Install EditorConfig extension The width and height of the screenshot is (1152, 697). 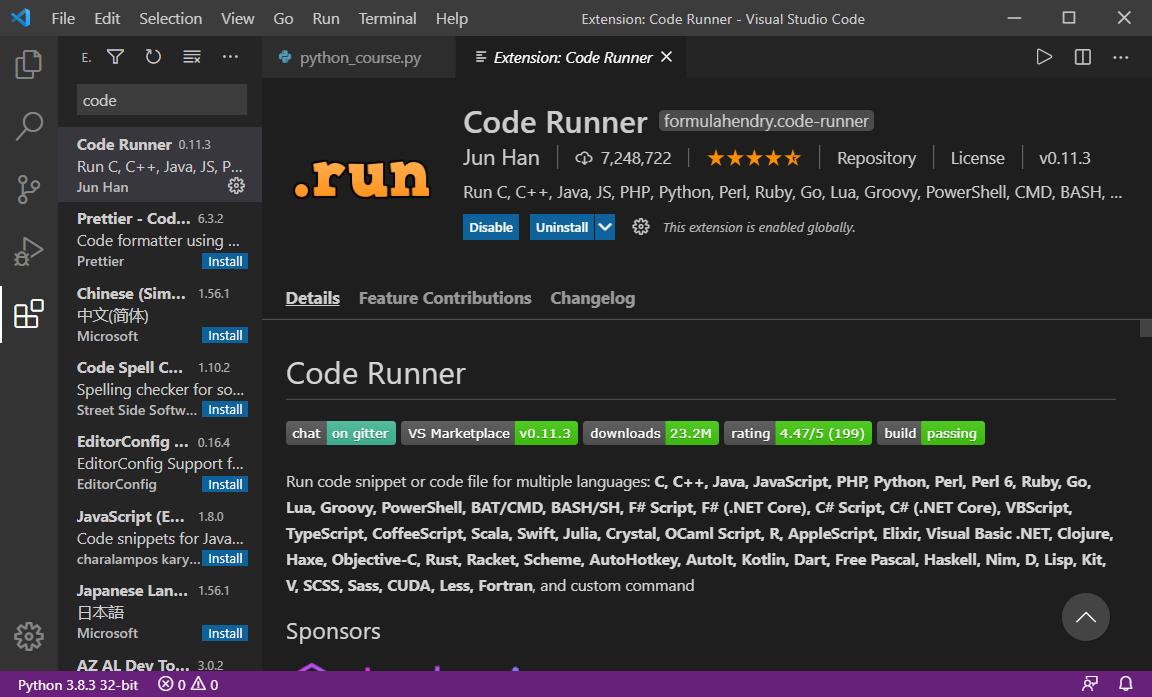(x=225, y=485)
